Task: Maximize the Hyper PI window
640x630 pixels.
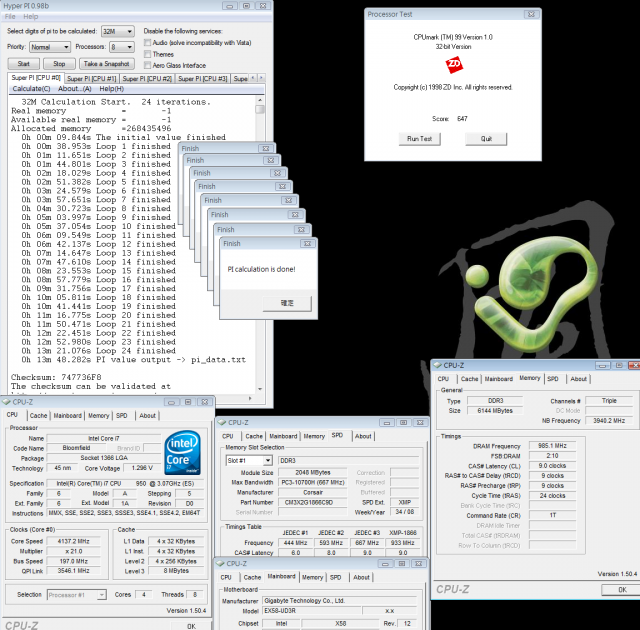Action: point(247,6)
